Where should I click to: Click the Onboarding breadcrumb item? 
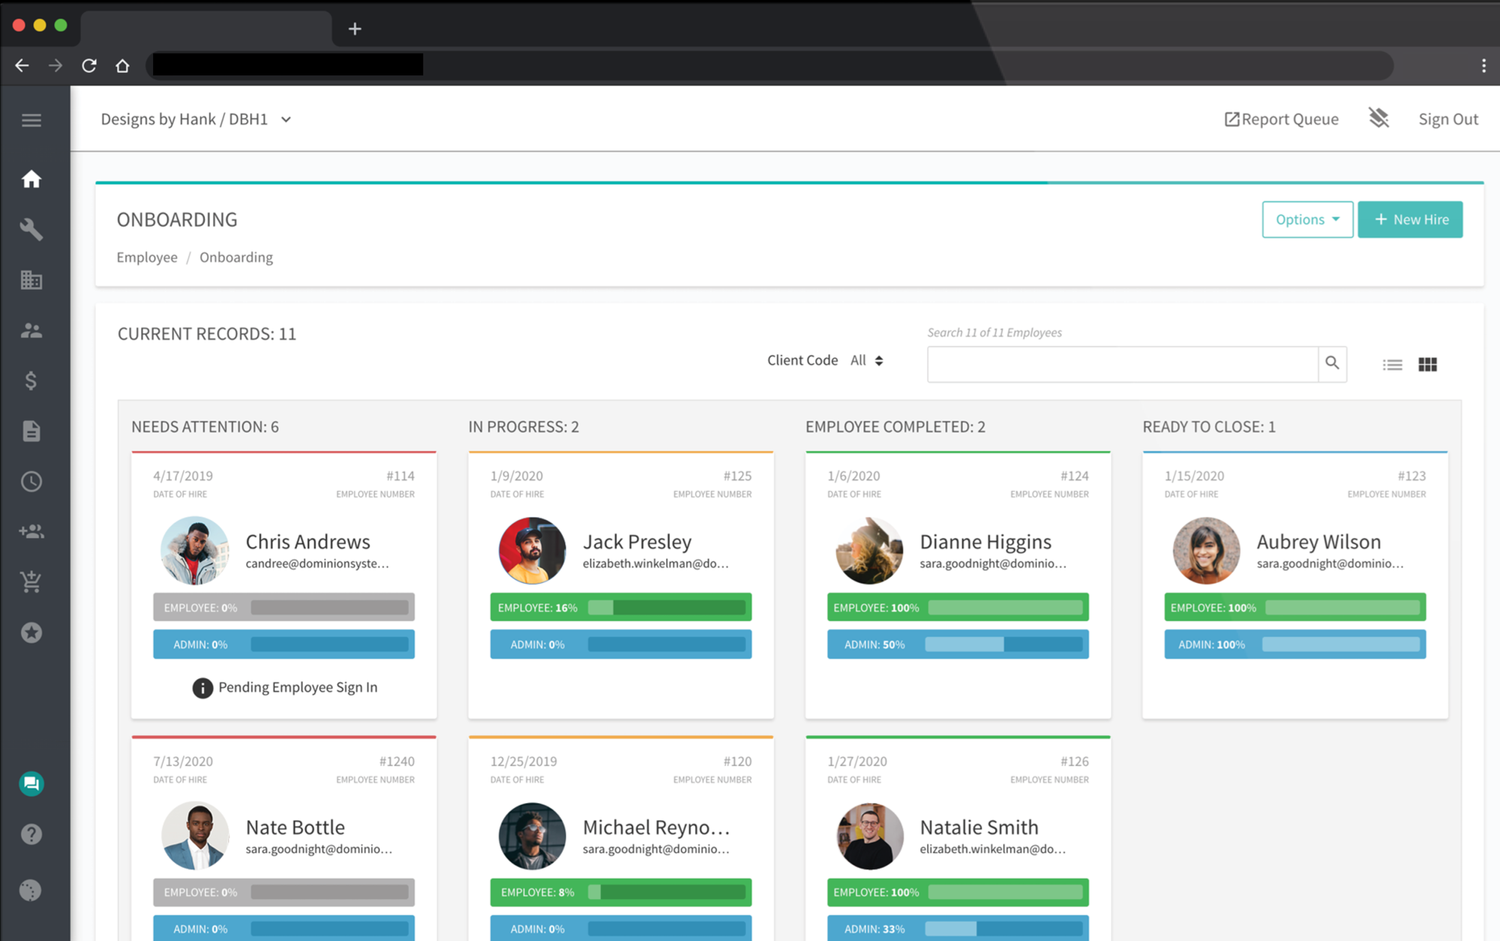(x=236, y=257)
